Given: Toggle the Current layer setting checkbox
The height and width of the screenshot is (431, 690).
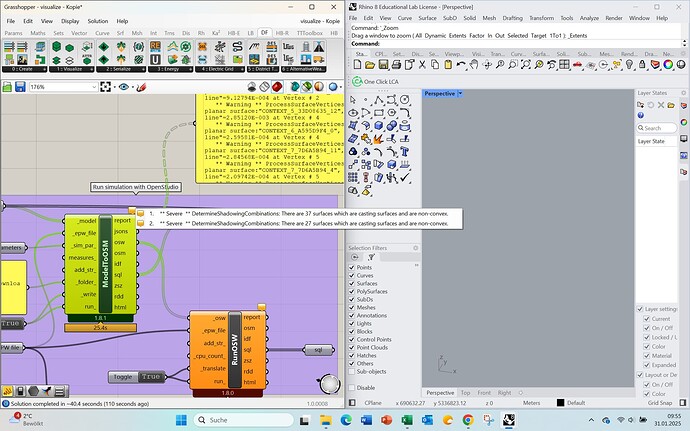Looking at the screenshot, I should 647,318.
